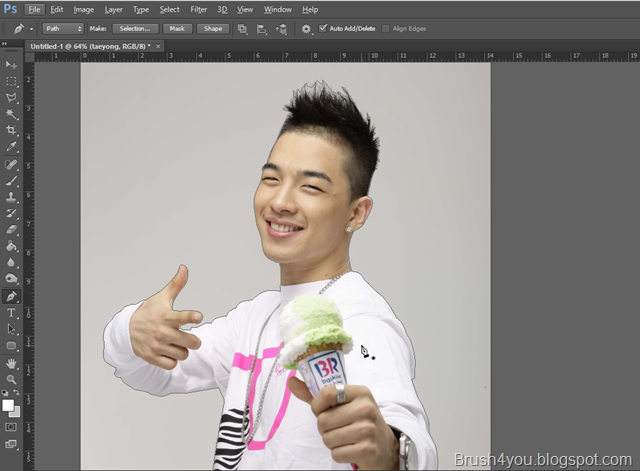
Task: Expand the pen tool preset picker arrow
Action: pyautogui.click(x=31, y=29)
